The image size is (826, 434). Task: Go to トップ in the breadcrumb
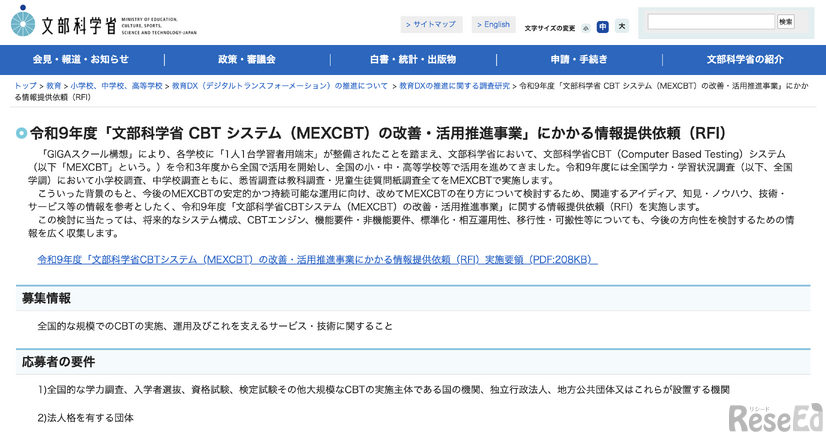25,86
